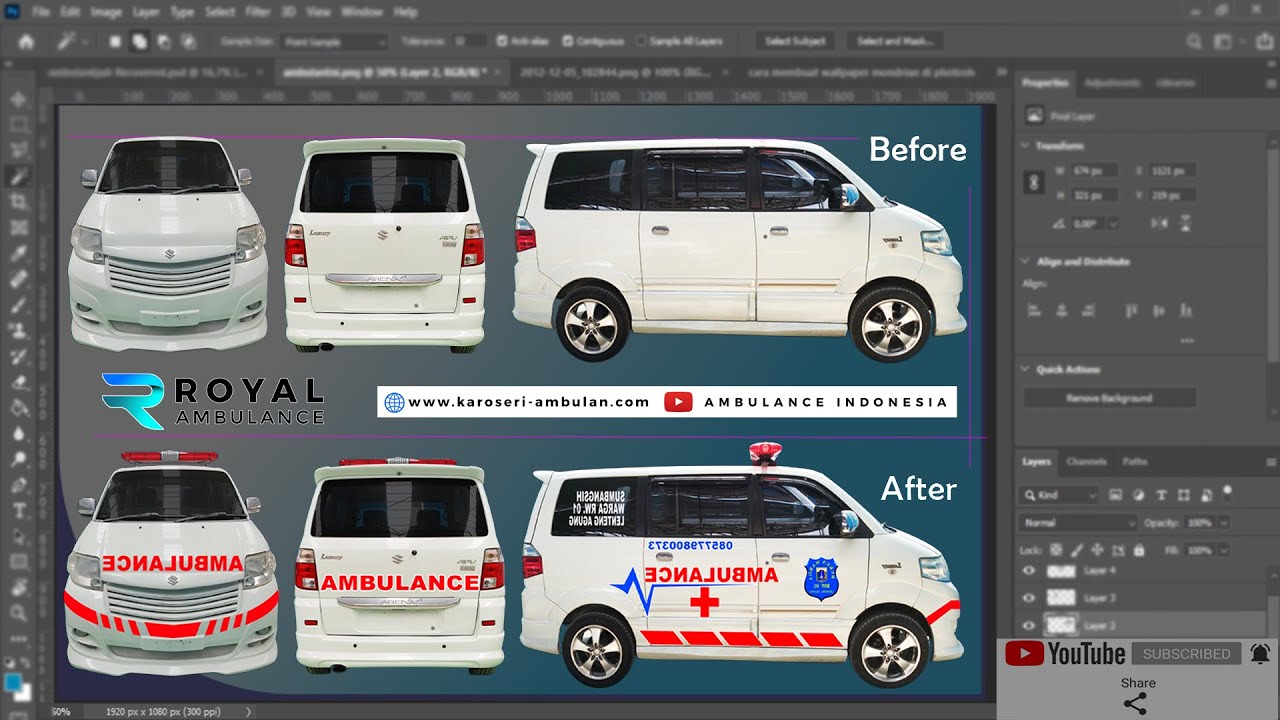Select the Pen tool

[x=18, y=485]
